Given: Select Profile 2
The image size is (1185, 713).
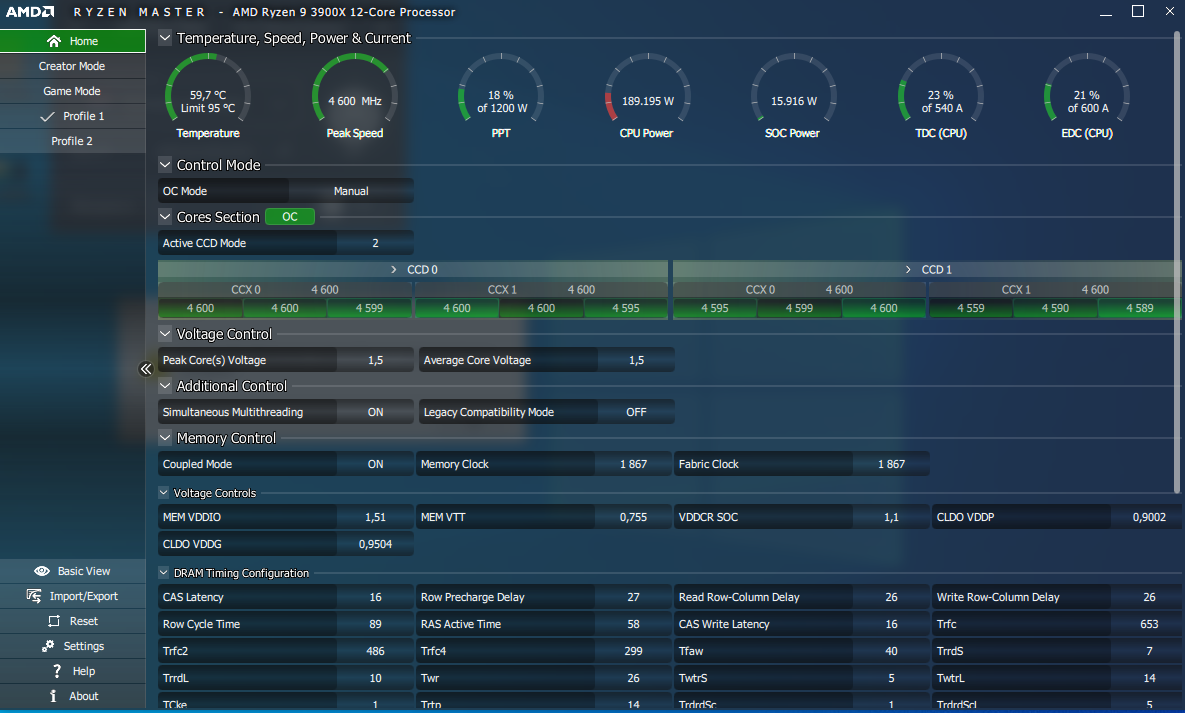Looking at the screenshot, I should [73, 141].
